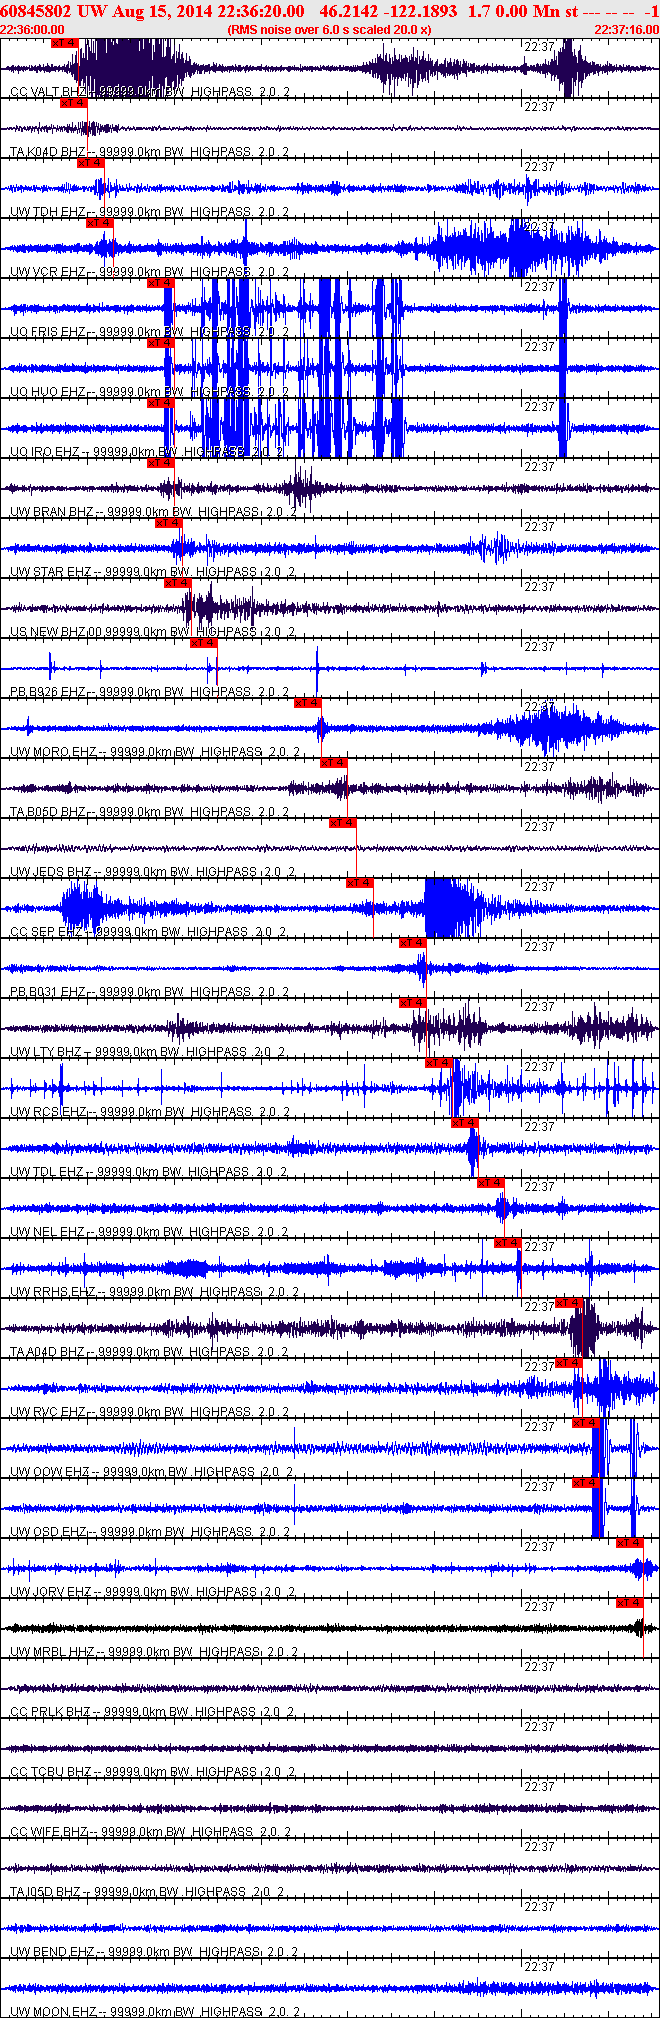The width and height of the screenshot is (660, 2018).
Task: Select the US NEW BHZ 00 trace label
Action: 56,632
